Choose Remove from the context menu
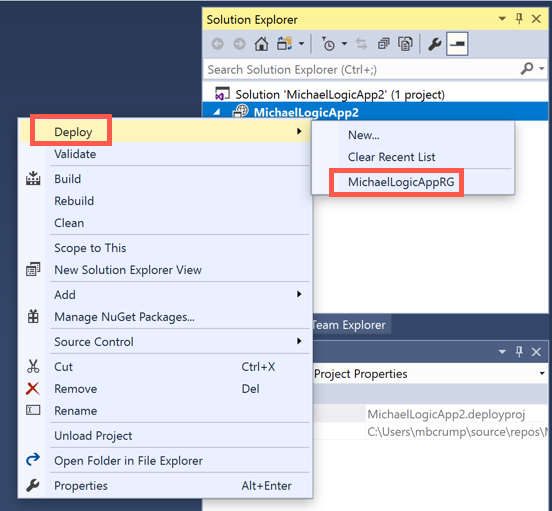This screenshot has height=511, width=552. point(165,389)
